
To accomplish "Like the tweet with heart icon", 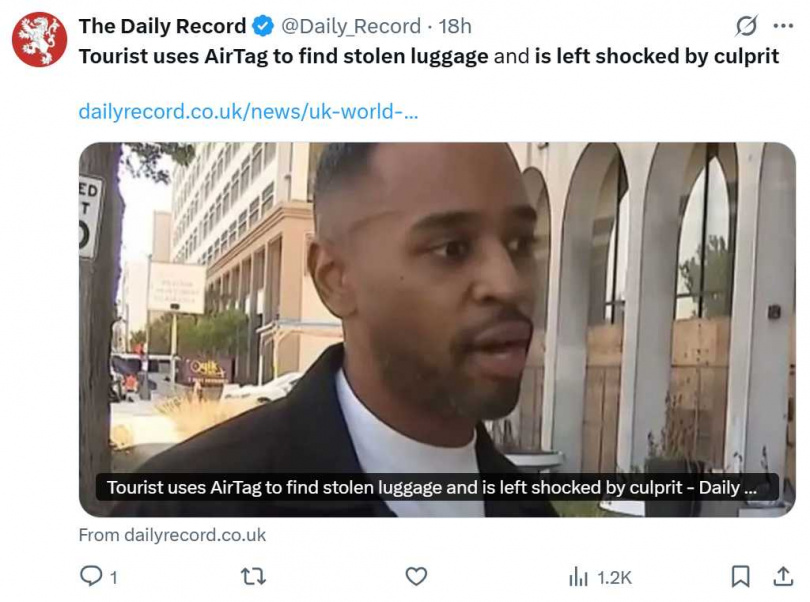I will pos(416,576).
